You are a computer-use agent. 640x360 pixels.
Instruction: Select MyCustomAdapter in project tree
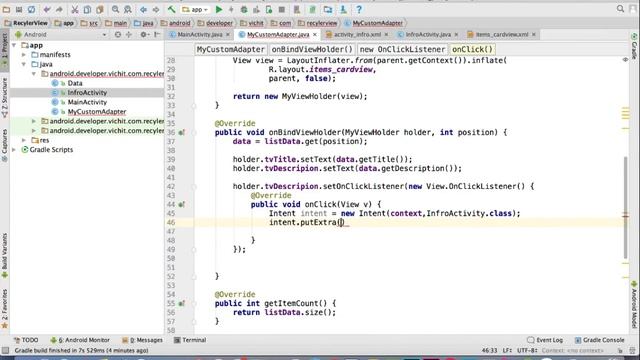click(x=97, y=111)
